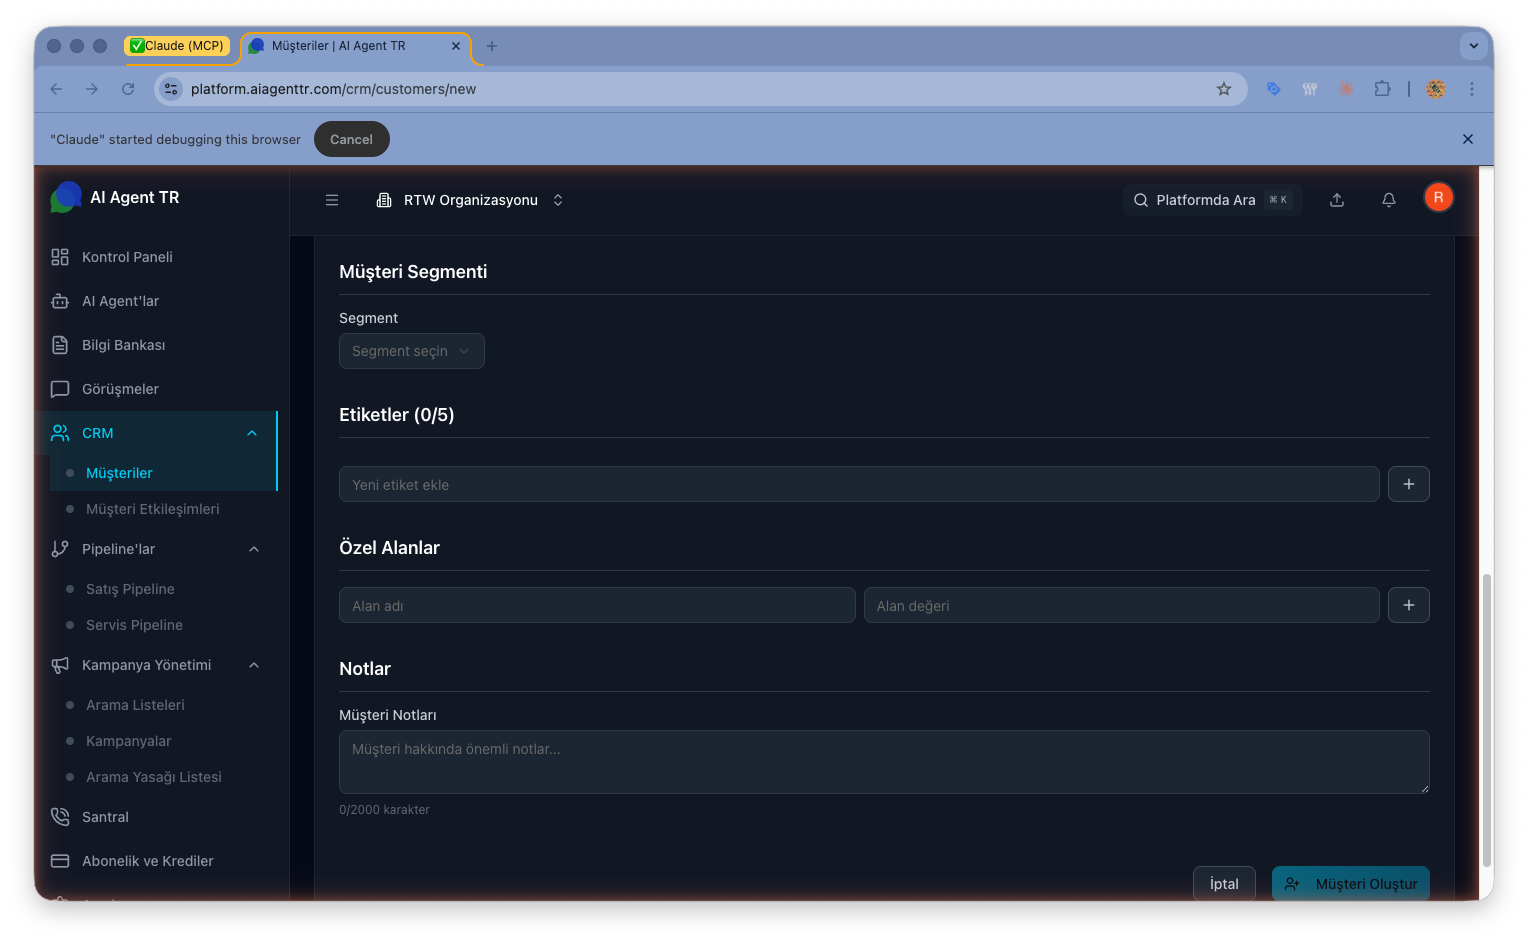
Task: Click the İptal button
Action: click(x=1224, y=884)
